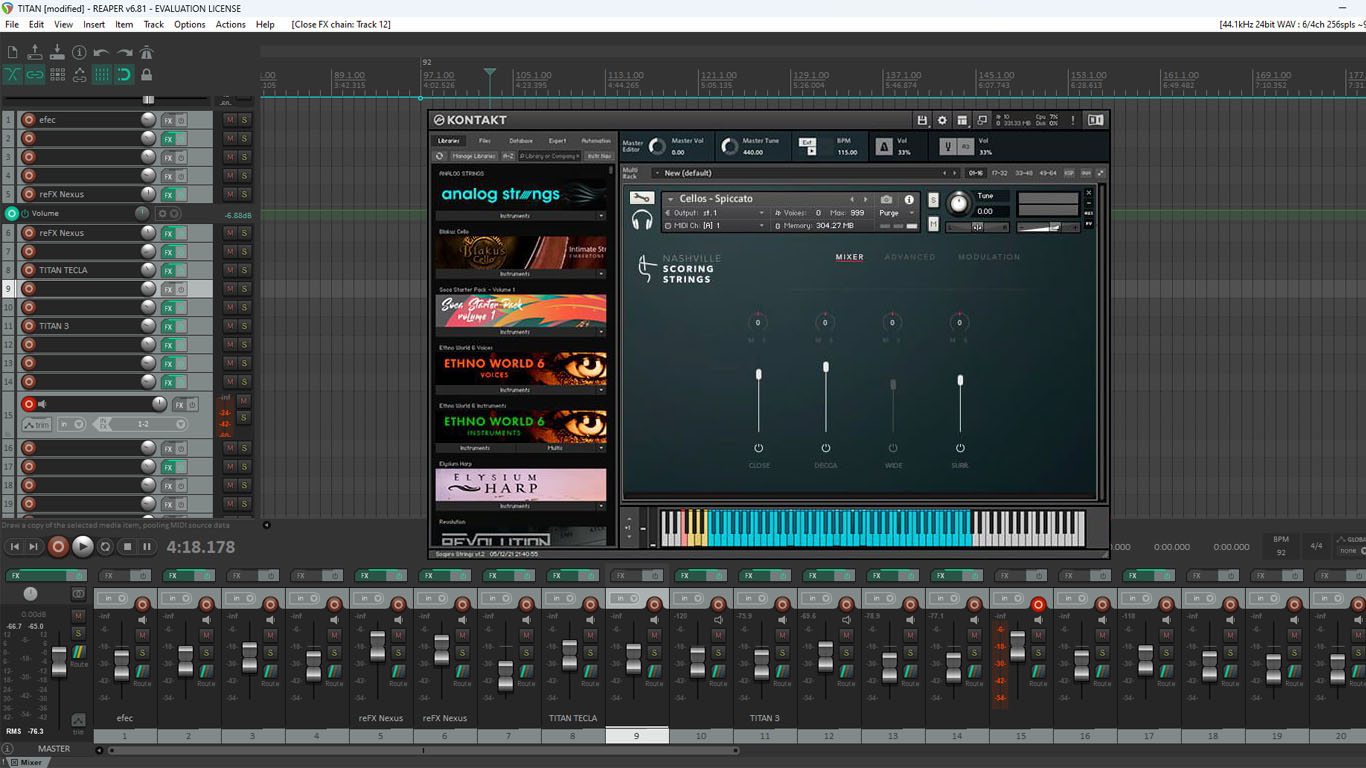Toggle envelope points move-with-items icon
Viewport: 1366px width, 768px height.
79,74
